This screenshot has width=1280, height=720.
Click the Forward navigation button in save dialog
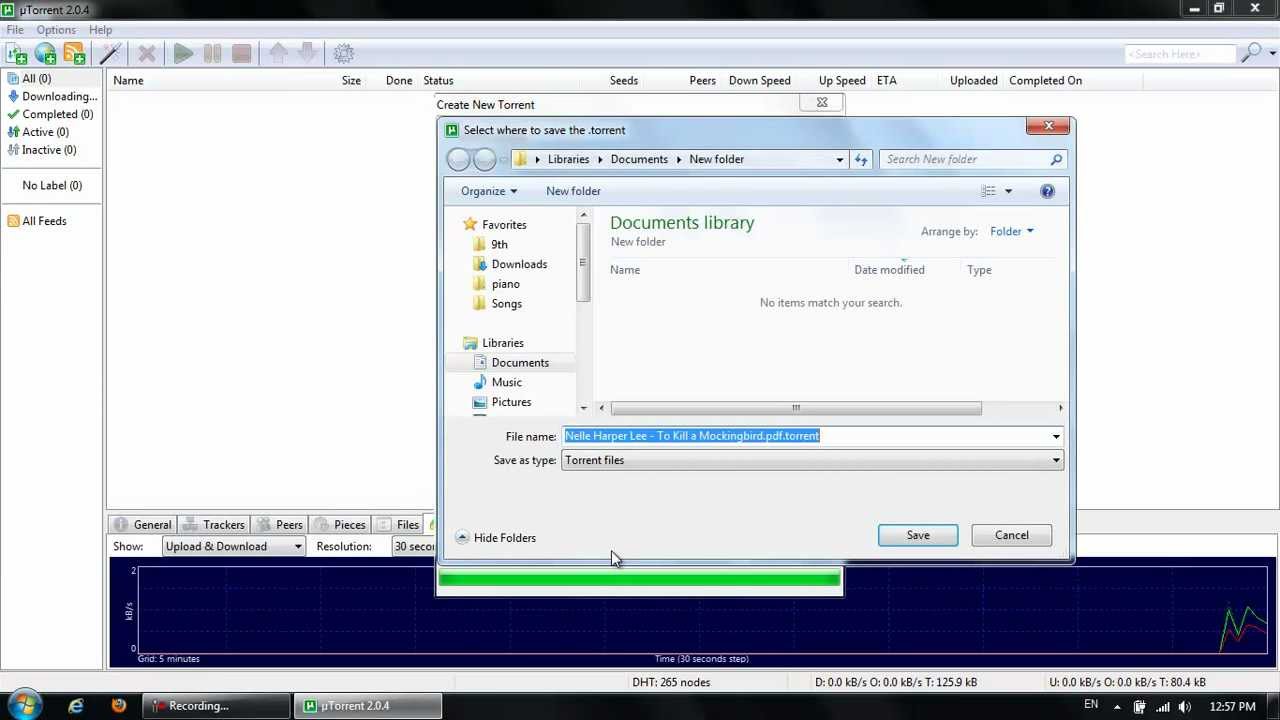(x=485, y=160)
